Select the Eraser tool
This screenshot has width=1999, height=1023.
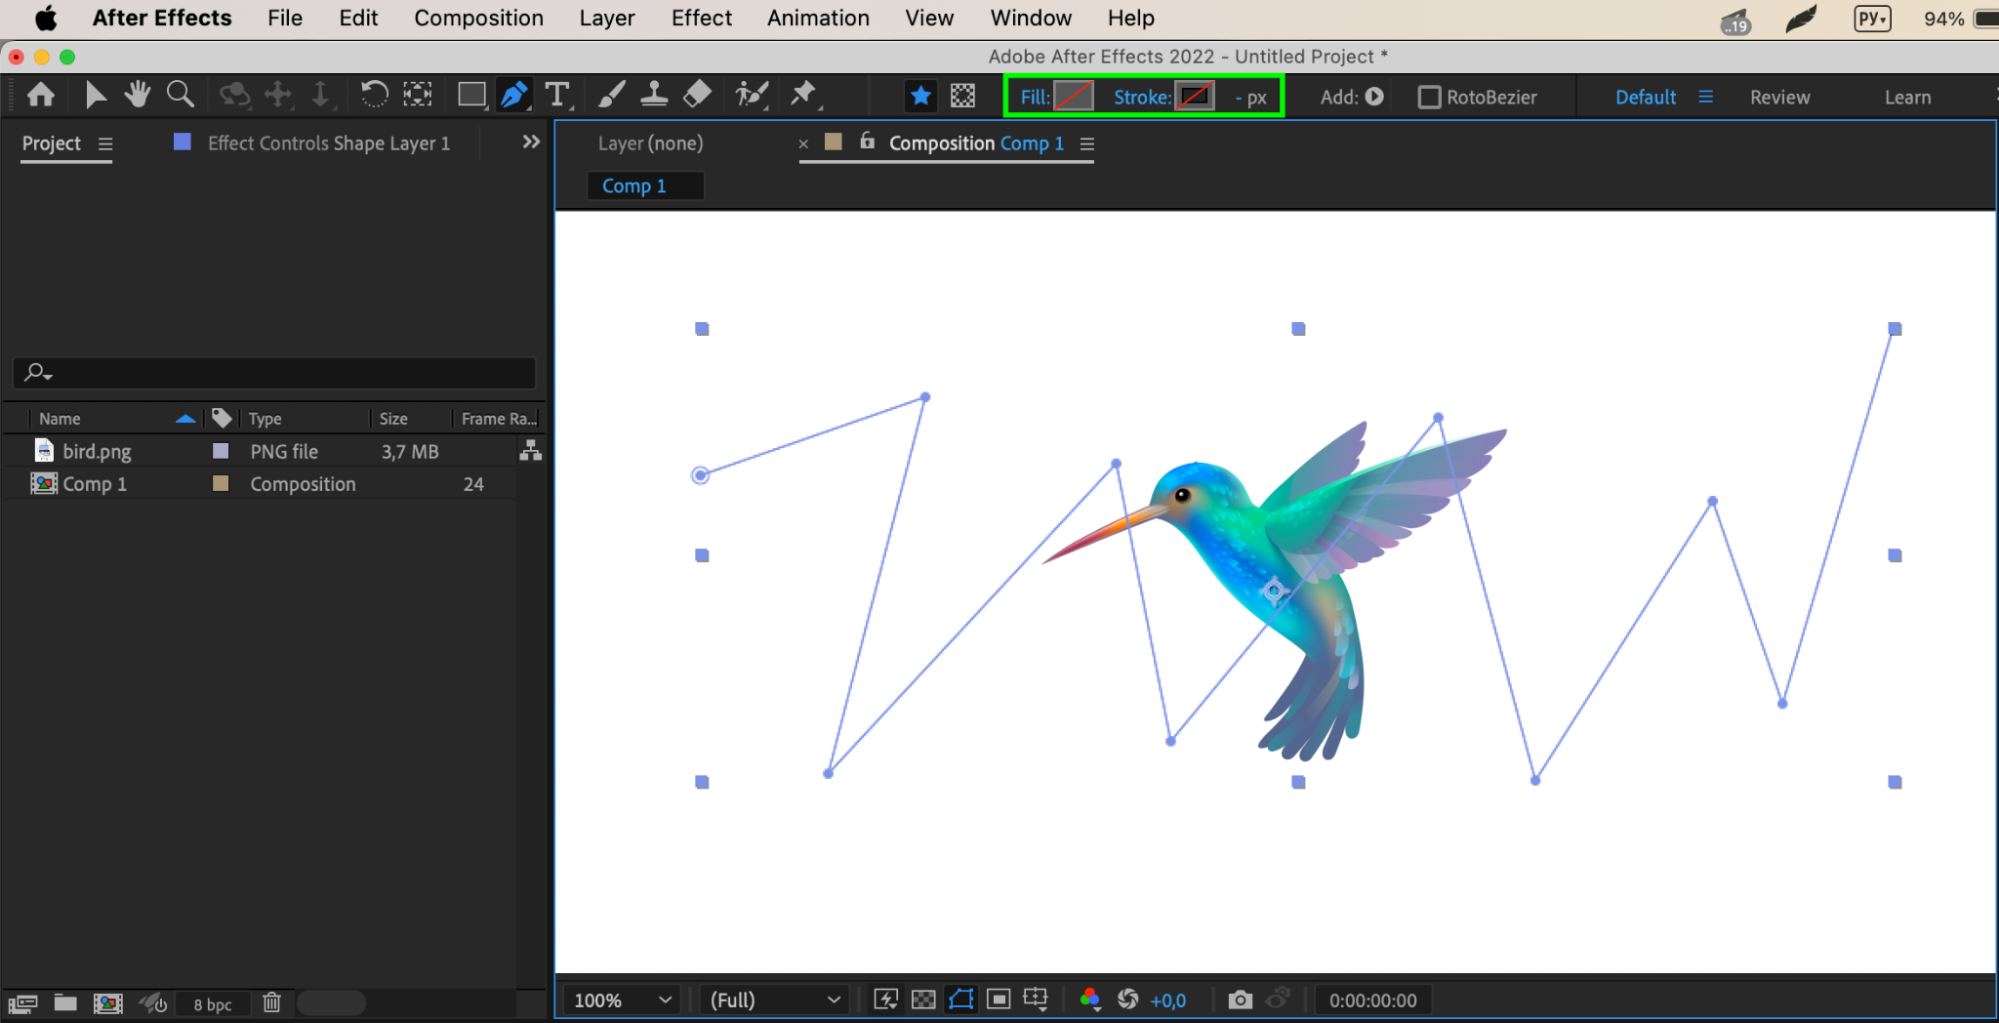[697, 95]
